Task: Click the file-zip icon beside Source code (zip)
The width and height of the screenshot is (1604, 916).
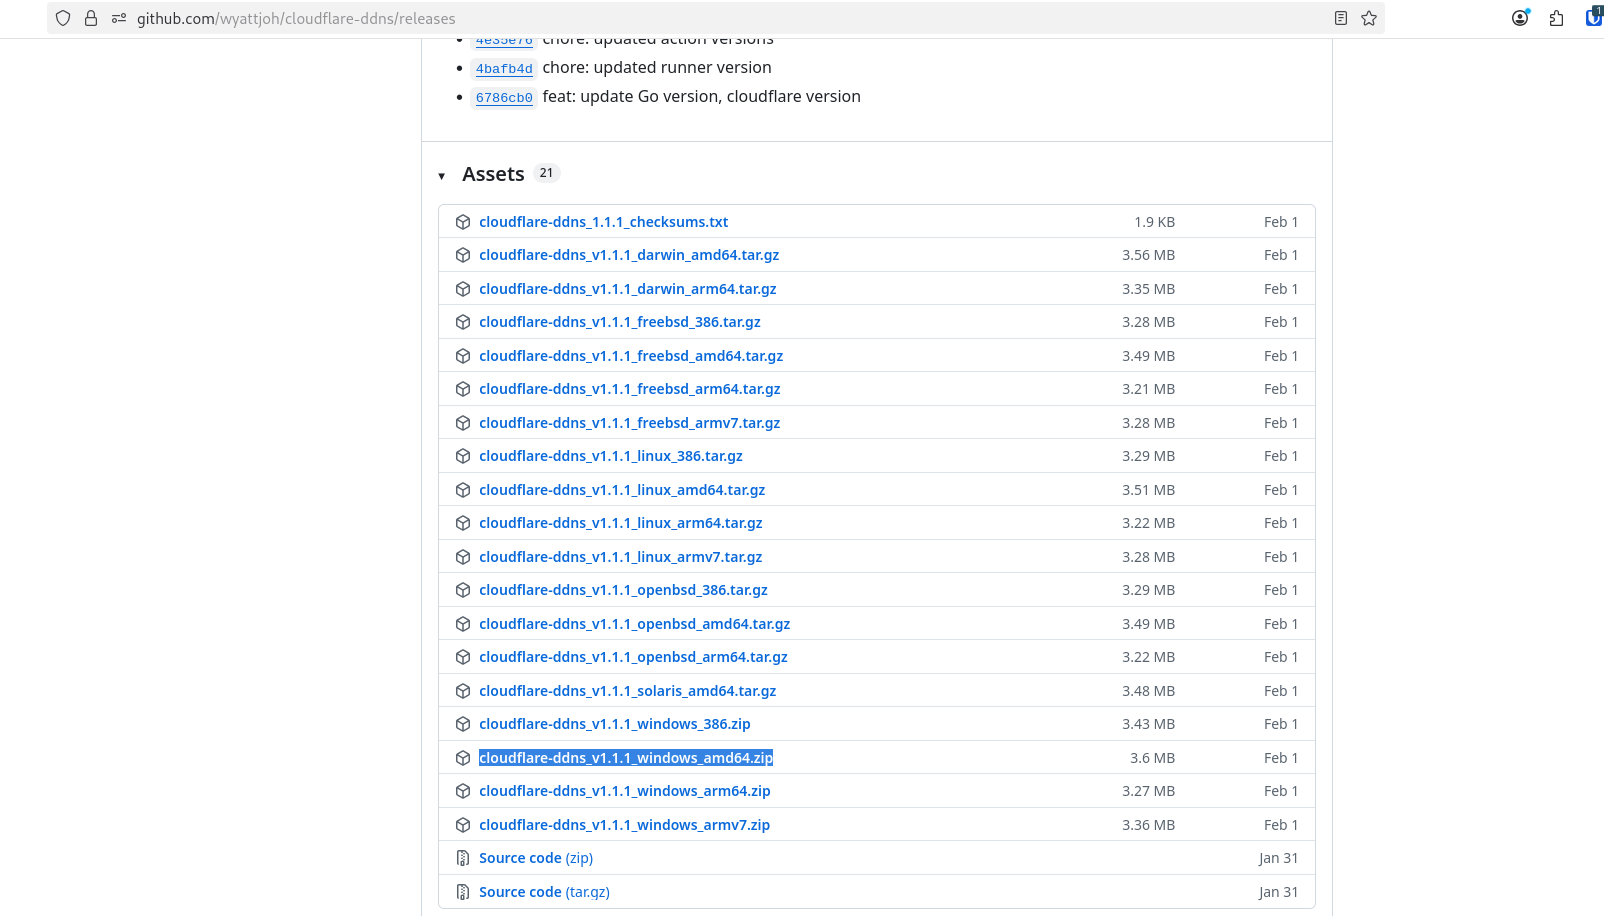Action: point(463,858)
